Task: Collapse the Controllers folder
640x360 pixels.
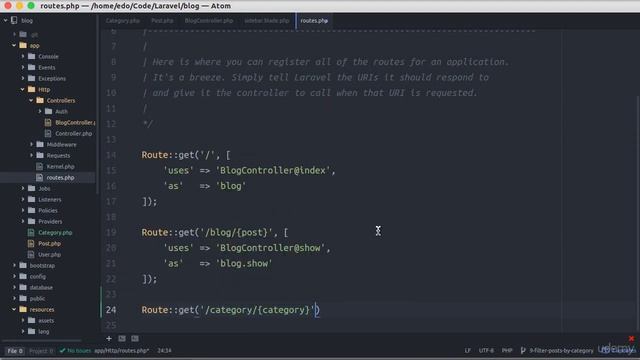Action: point(31,100)
